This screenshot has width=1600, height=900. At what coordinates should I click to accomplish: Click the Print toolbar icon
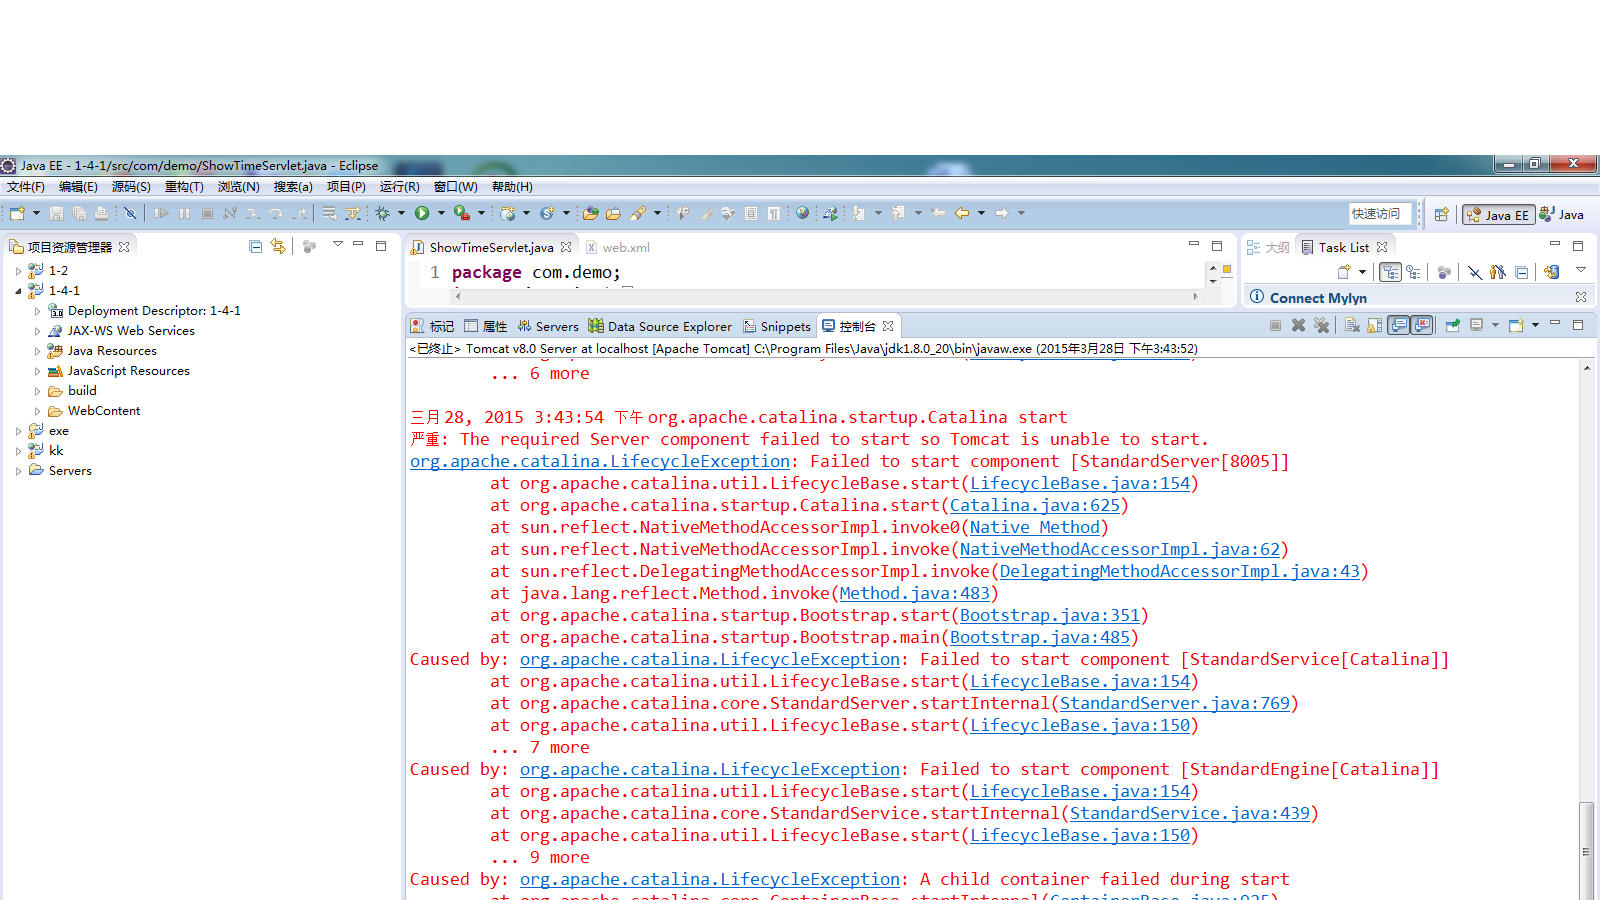click(x=101, y=213)
